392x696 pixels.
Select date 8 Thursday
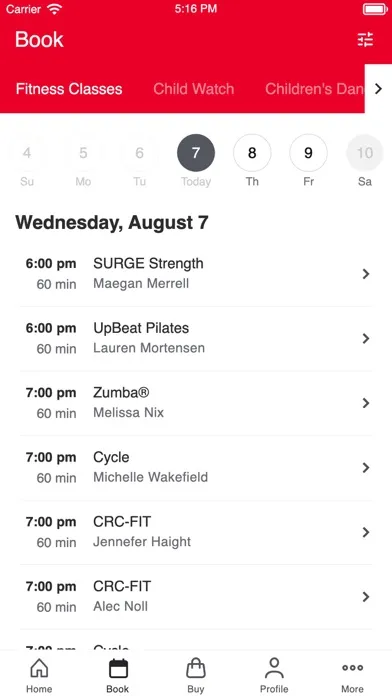pos(252,153)
